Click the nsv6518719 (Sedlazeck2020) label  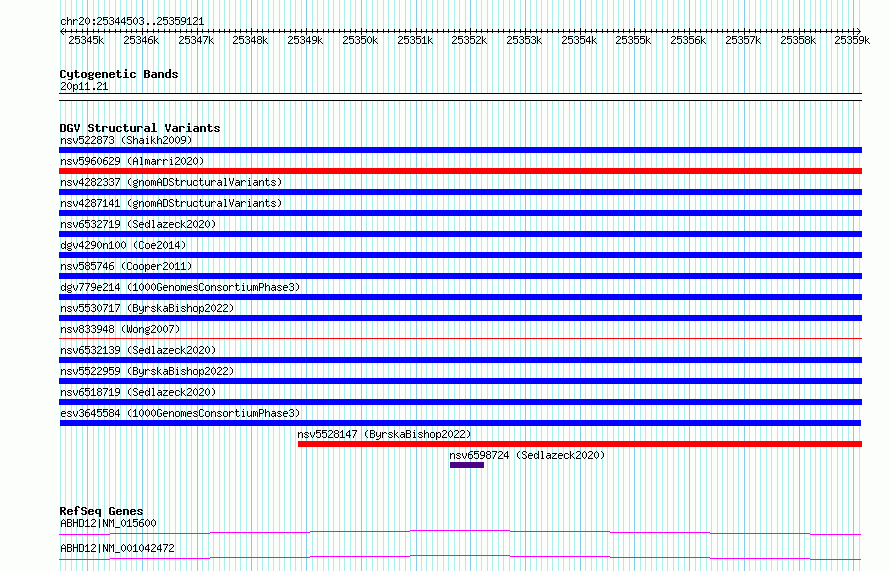138,392
